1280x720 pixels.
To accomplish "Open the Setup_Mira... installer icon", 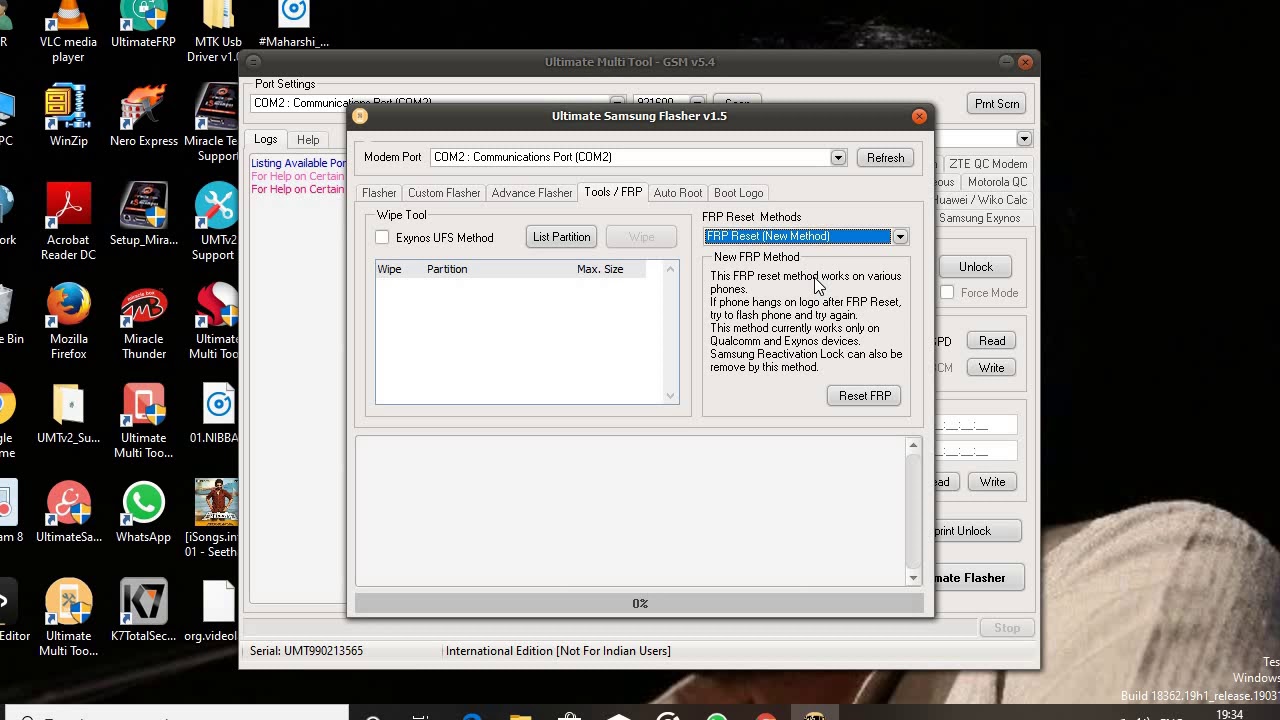I will click(x=143, y=215).
